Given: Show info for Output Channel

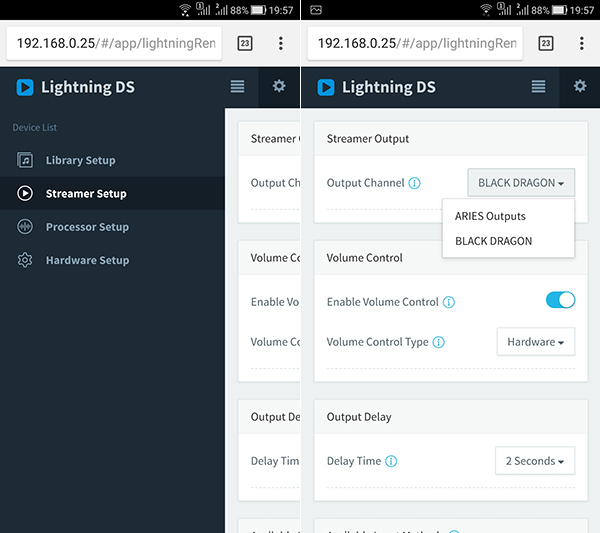Looking at the screenshot, I should tap(414, 183).
